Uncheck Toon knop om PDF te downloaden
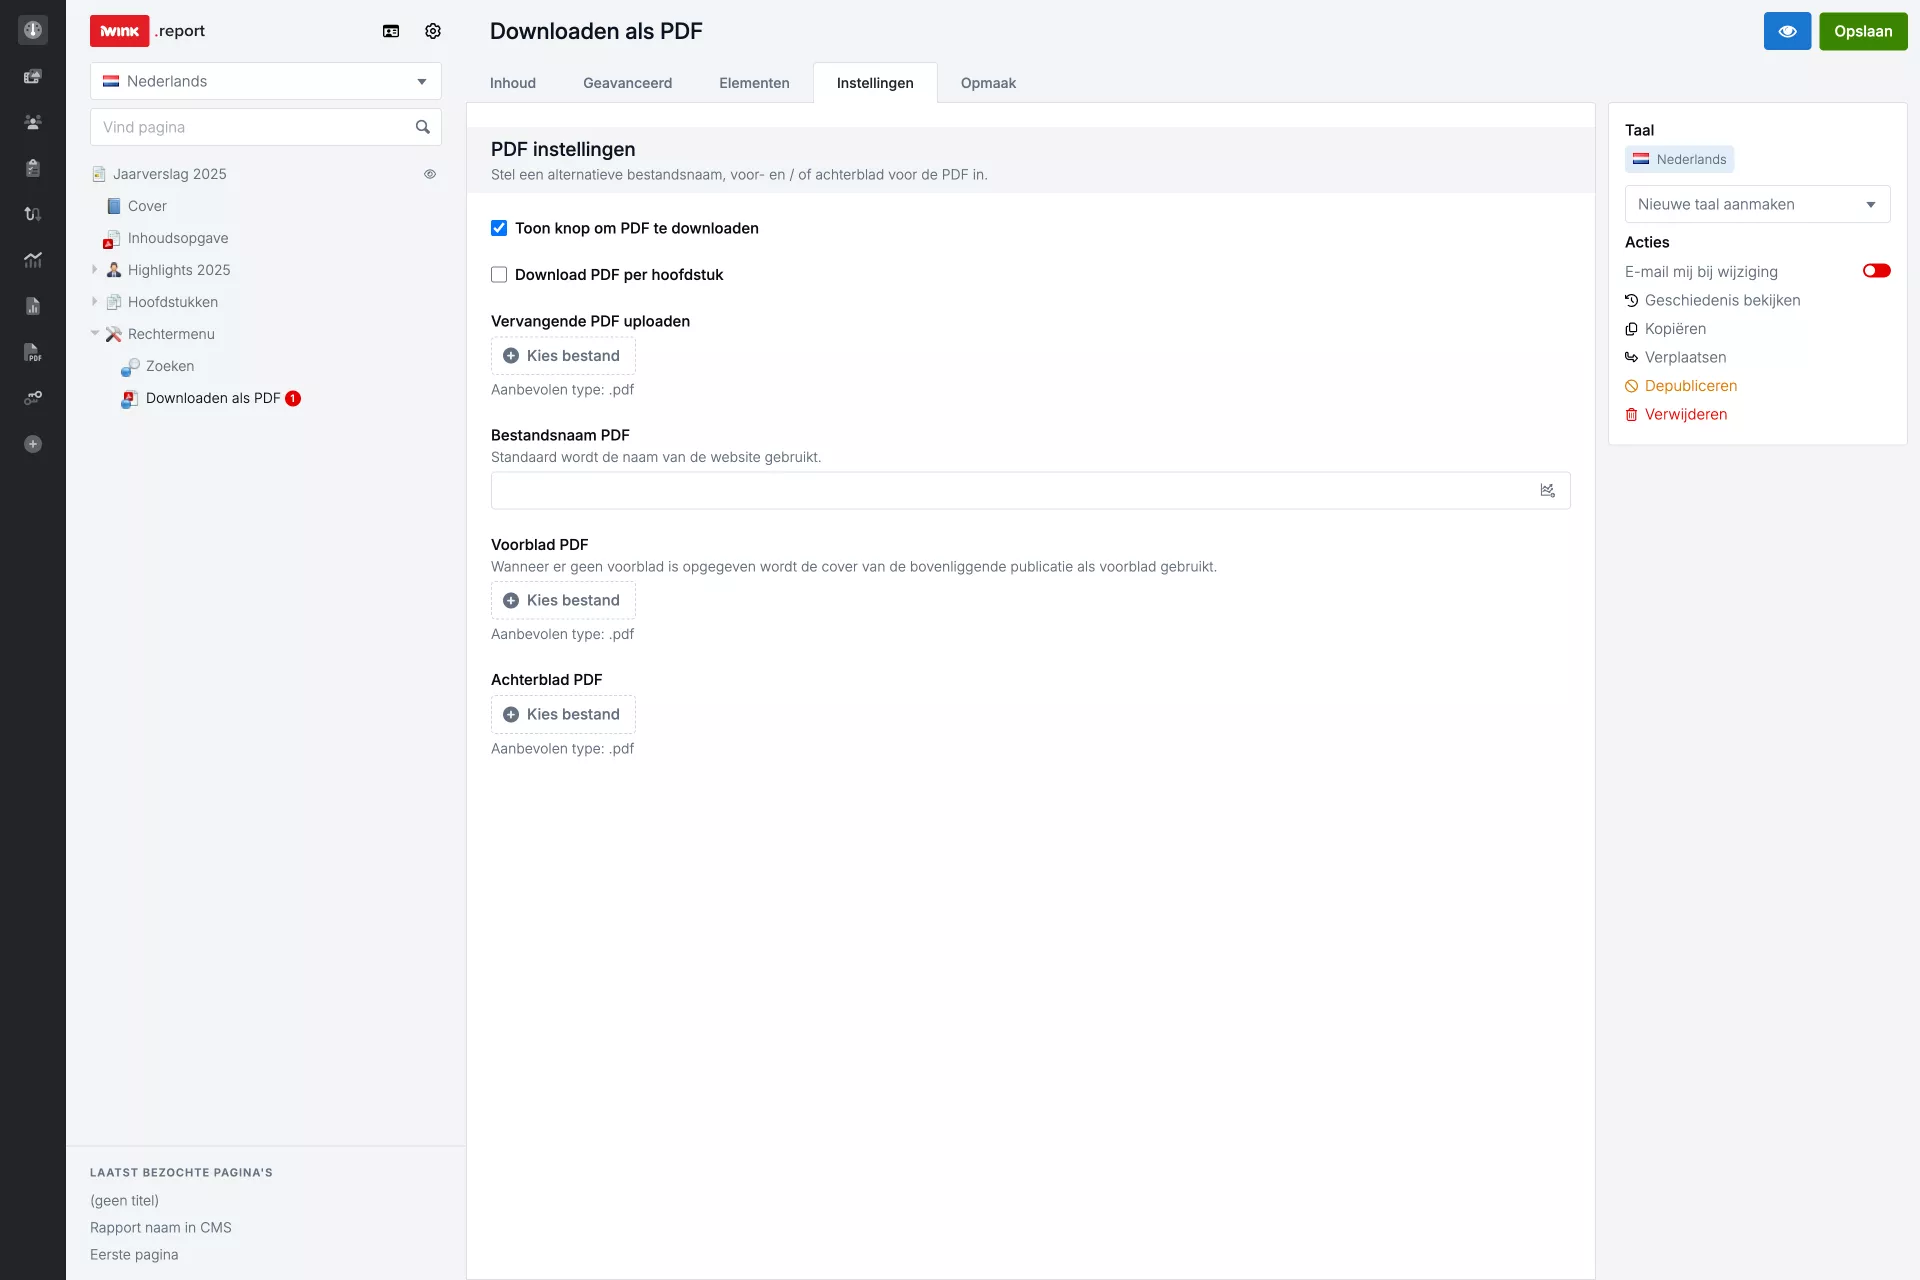The height and width of the screenshot is (1280, 1920). pos(499,228)
